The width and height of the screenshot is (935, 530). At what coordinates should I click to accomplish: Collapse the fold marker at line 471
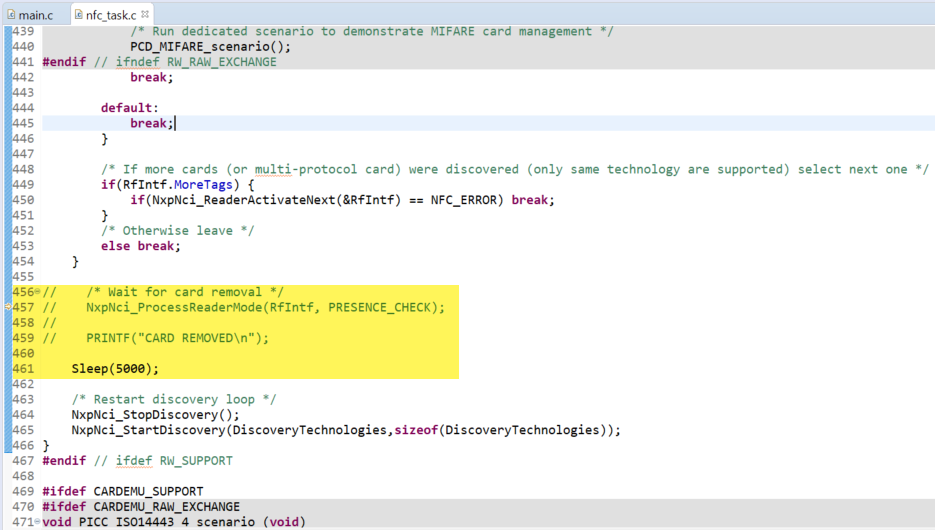point(38,522)
